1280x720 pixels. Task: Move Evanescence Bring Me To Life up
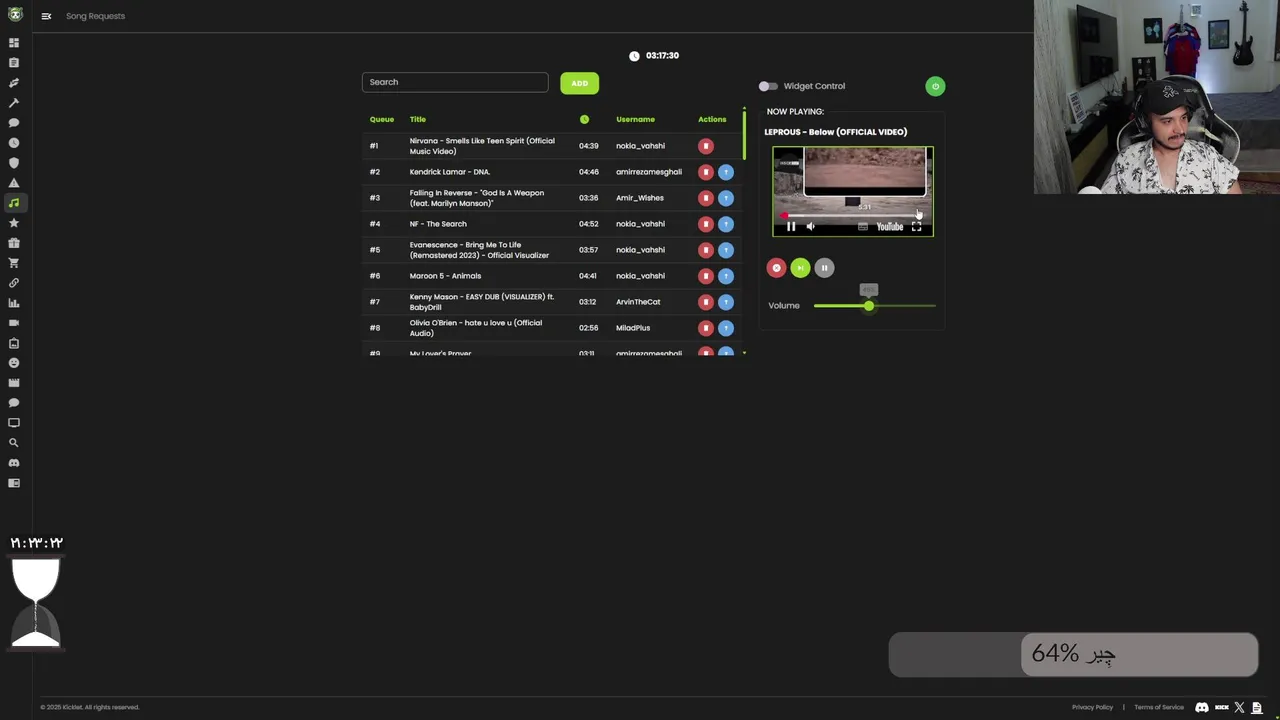coord(726,250)
